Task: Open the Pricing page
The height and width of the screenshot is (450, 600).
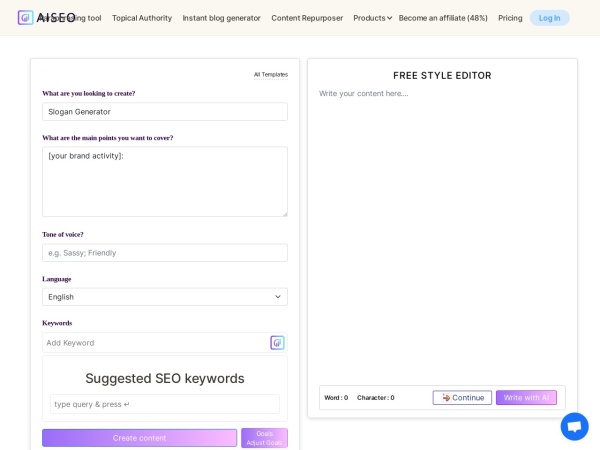Action: click(510, 18)
